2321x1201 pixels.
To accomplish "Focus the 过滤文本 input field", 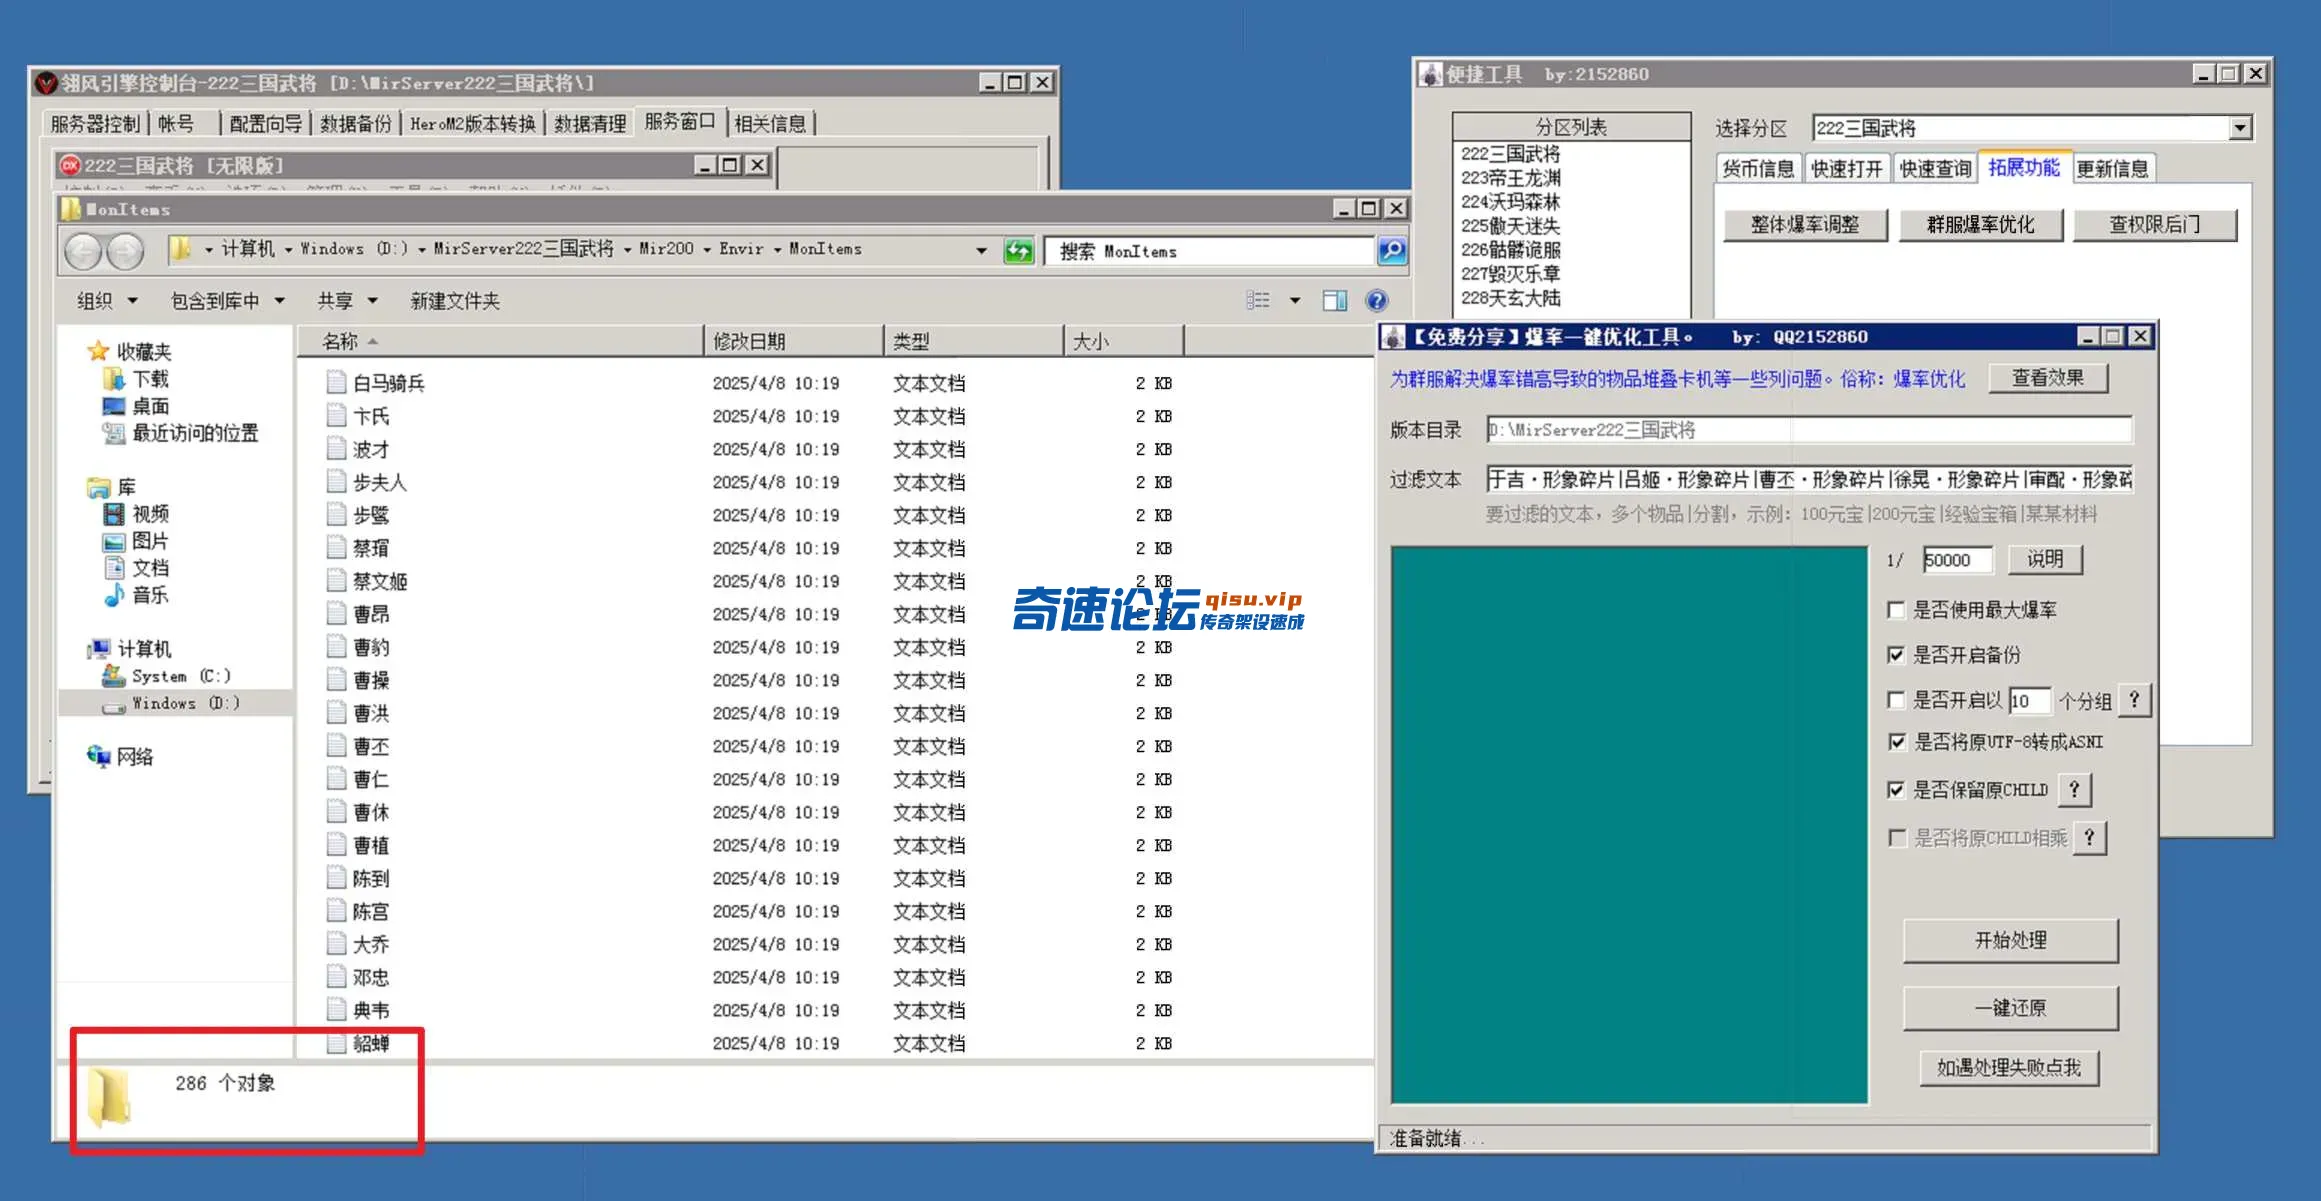I will point(1809,479).
